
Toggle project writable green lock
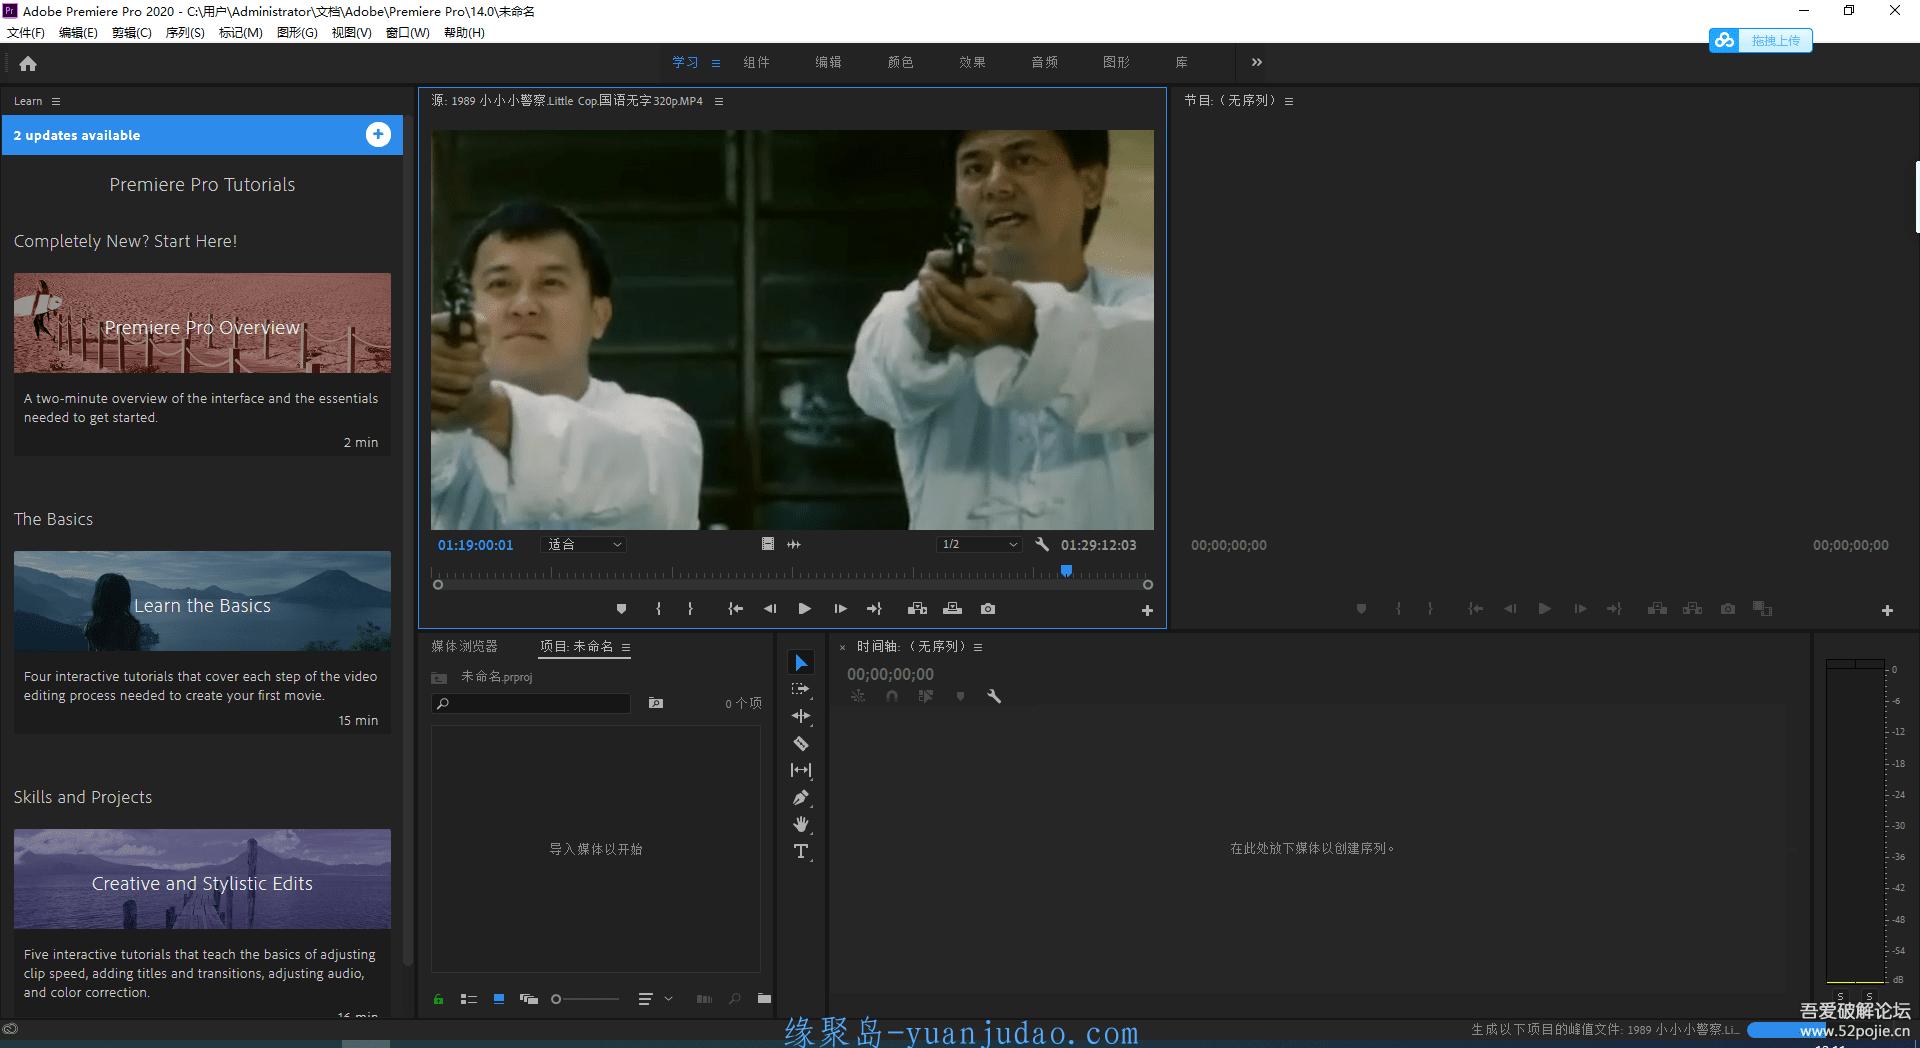point(438,999)
